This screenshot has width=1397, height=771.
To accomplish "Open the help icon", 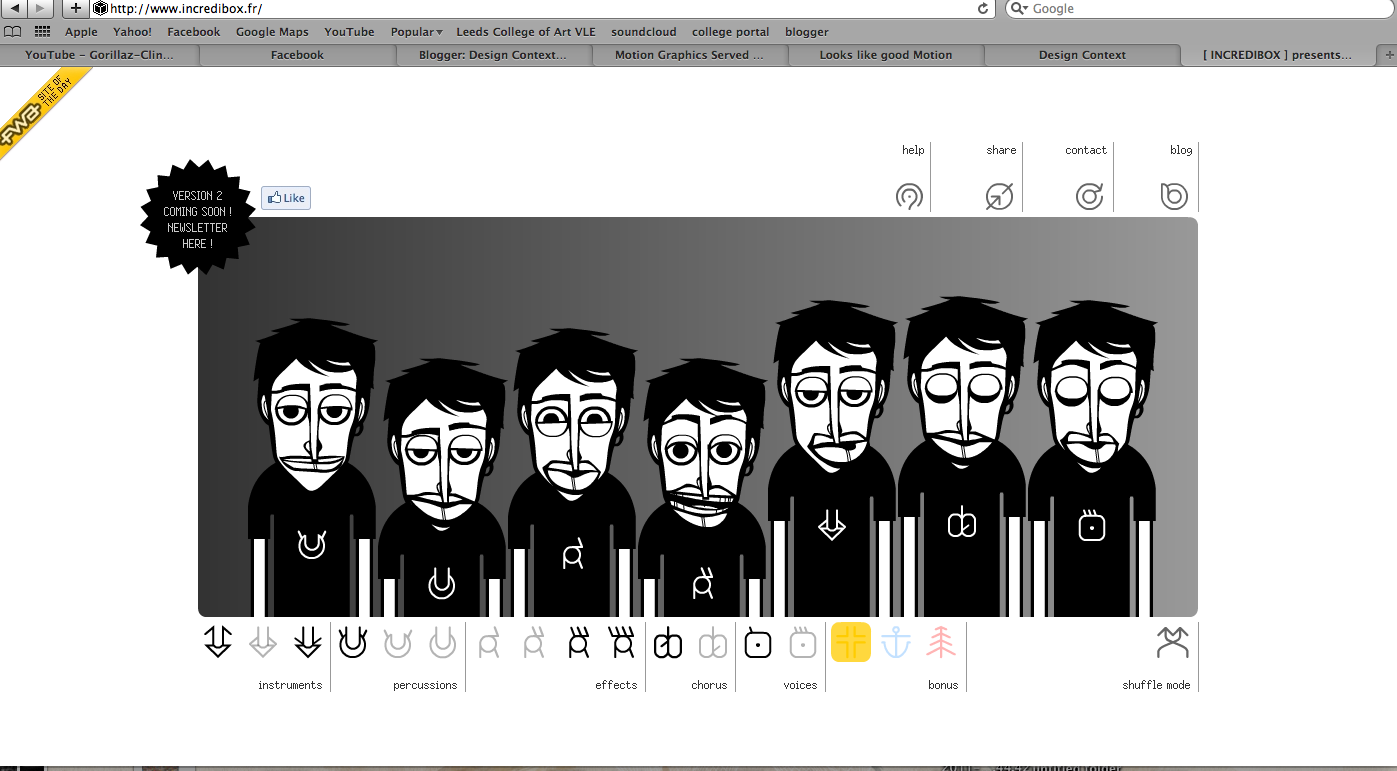I will (909, 197).
